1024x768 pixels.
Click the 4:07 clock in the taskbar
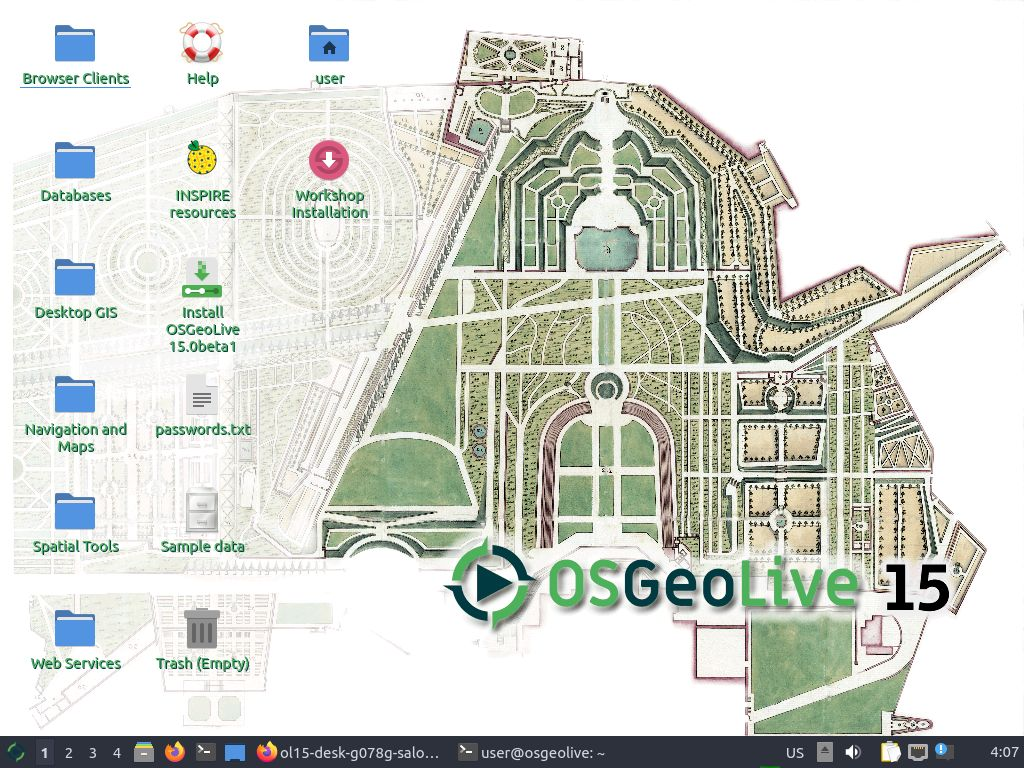click(1003, 753)
